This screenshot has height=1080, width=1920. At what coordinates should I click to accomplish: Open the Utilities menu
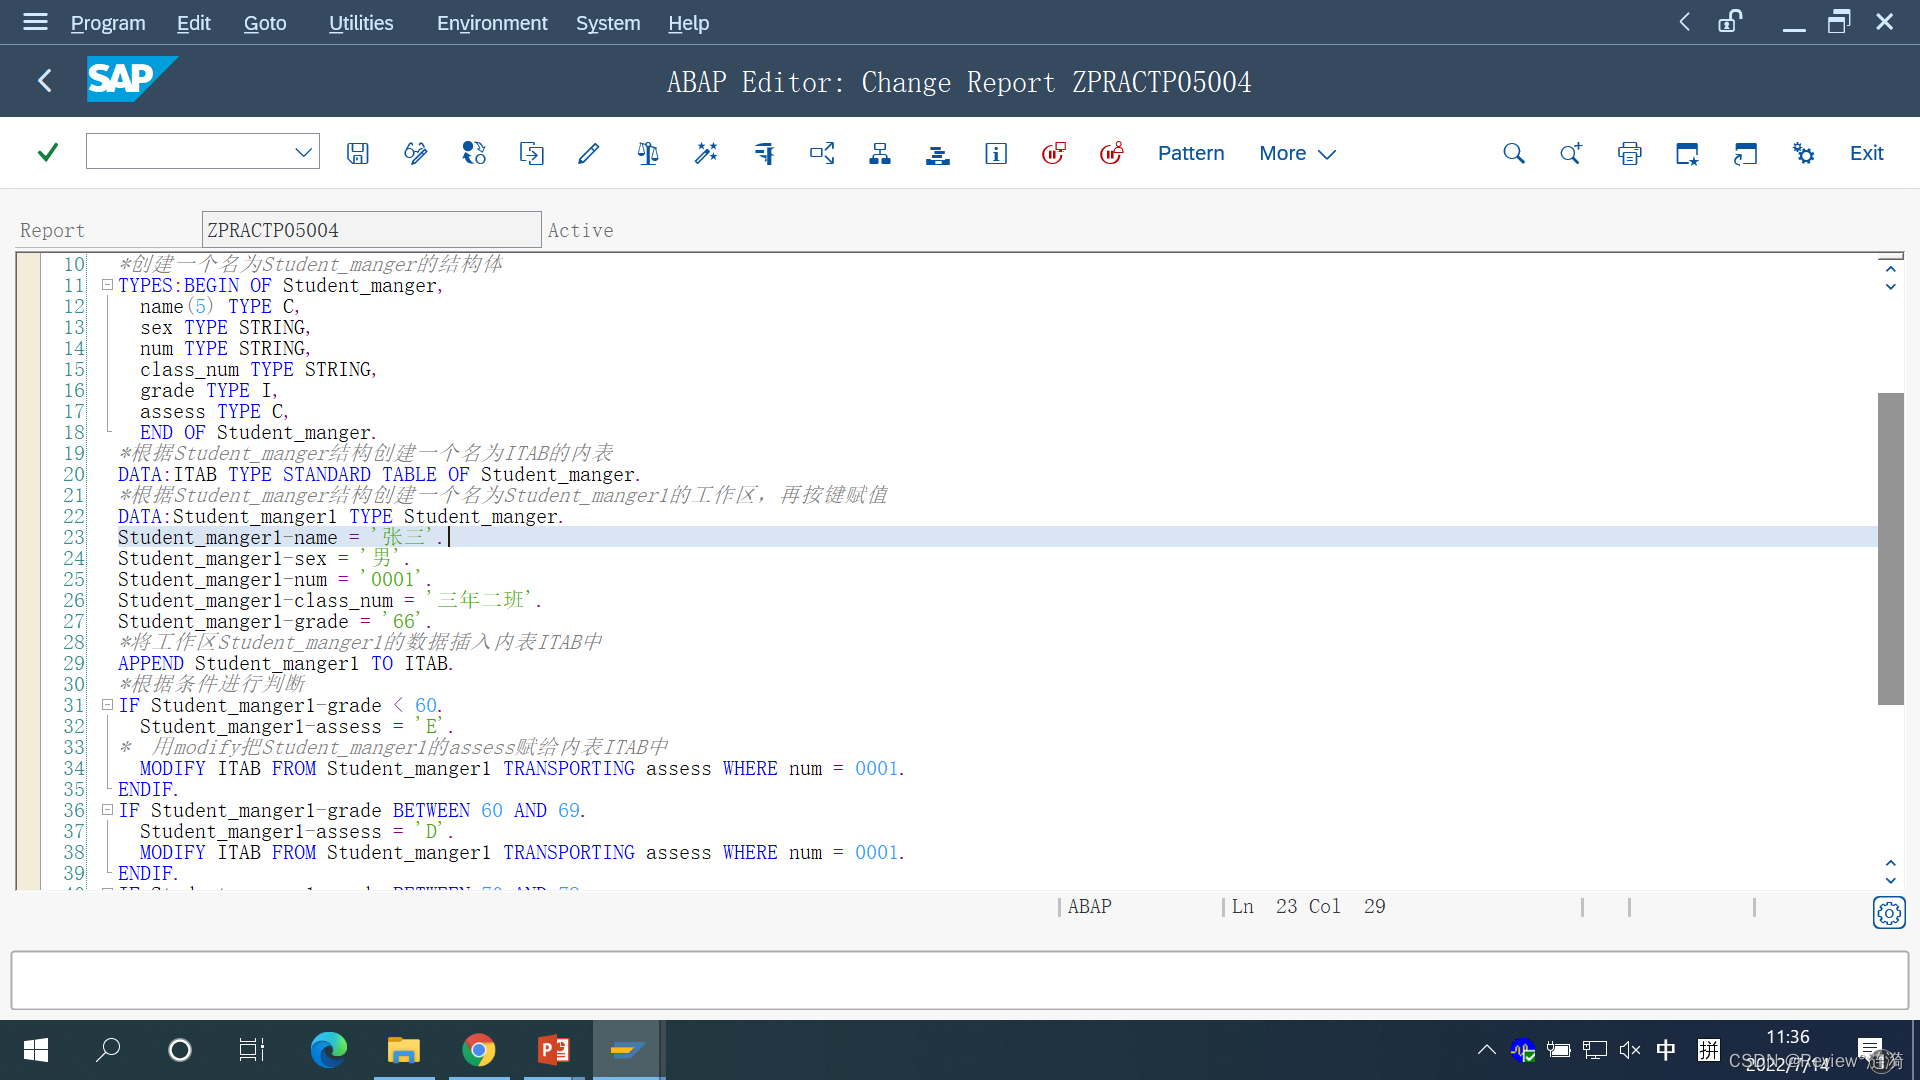pos(360,22)
